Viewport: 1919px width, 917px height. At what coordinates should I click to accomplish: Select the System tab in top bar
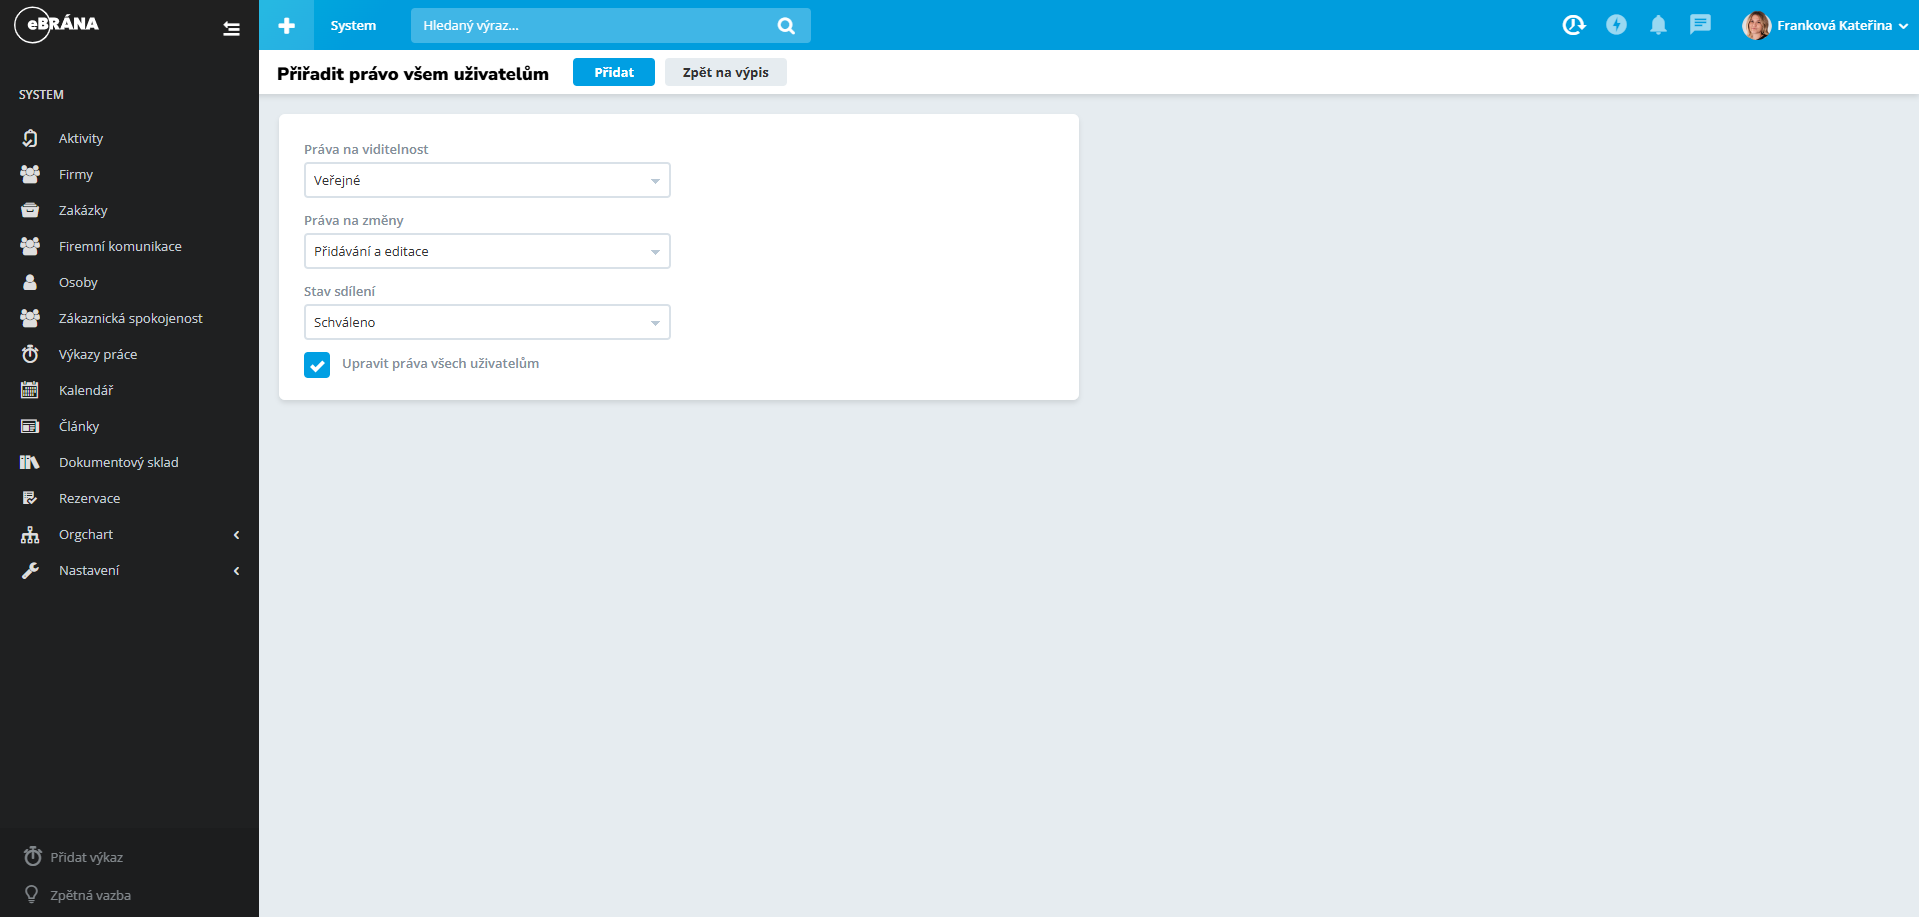353,25
